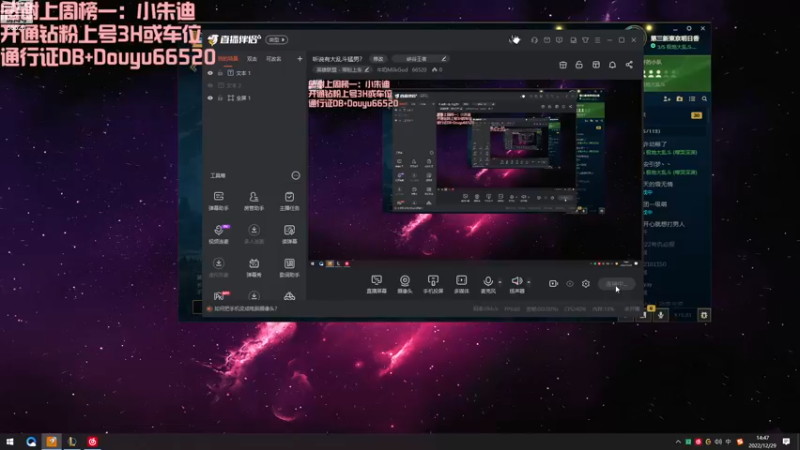Edit the 峡谷王者 category field
Image resolution: width=800 pixels, height=450 pixels.
(421, 59)
